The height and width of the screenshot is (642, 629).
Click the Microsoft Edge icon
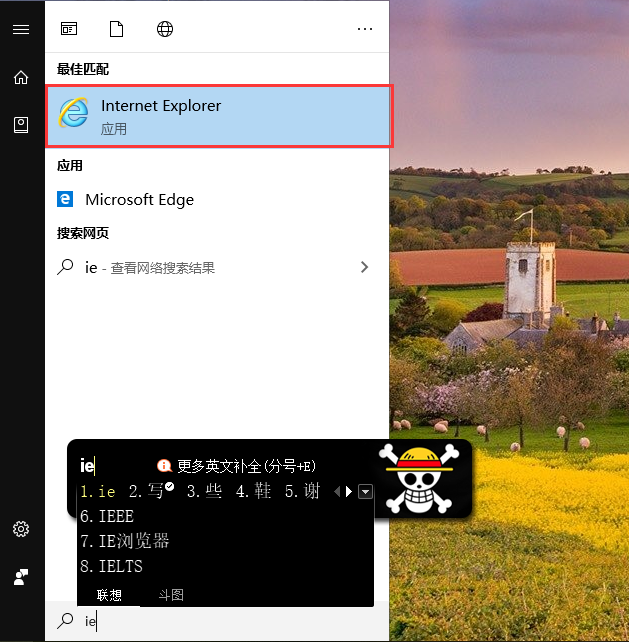[65, 199]
